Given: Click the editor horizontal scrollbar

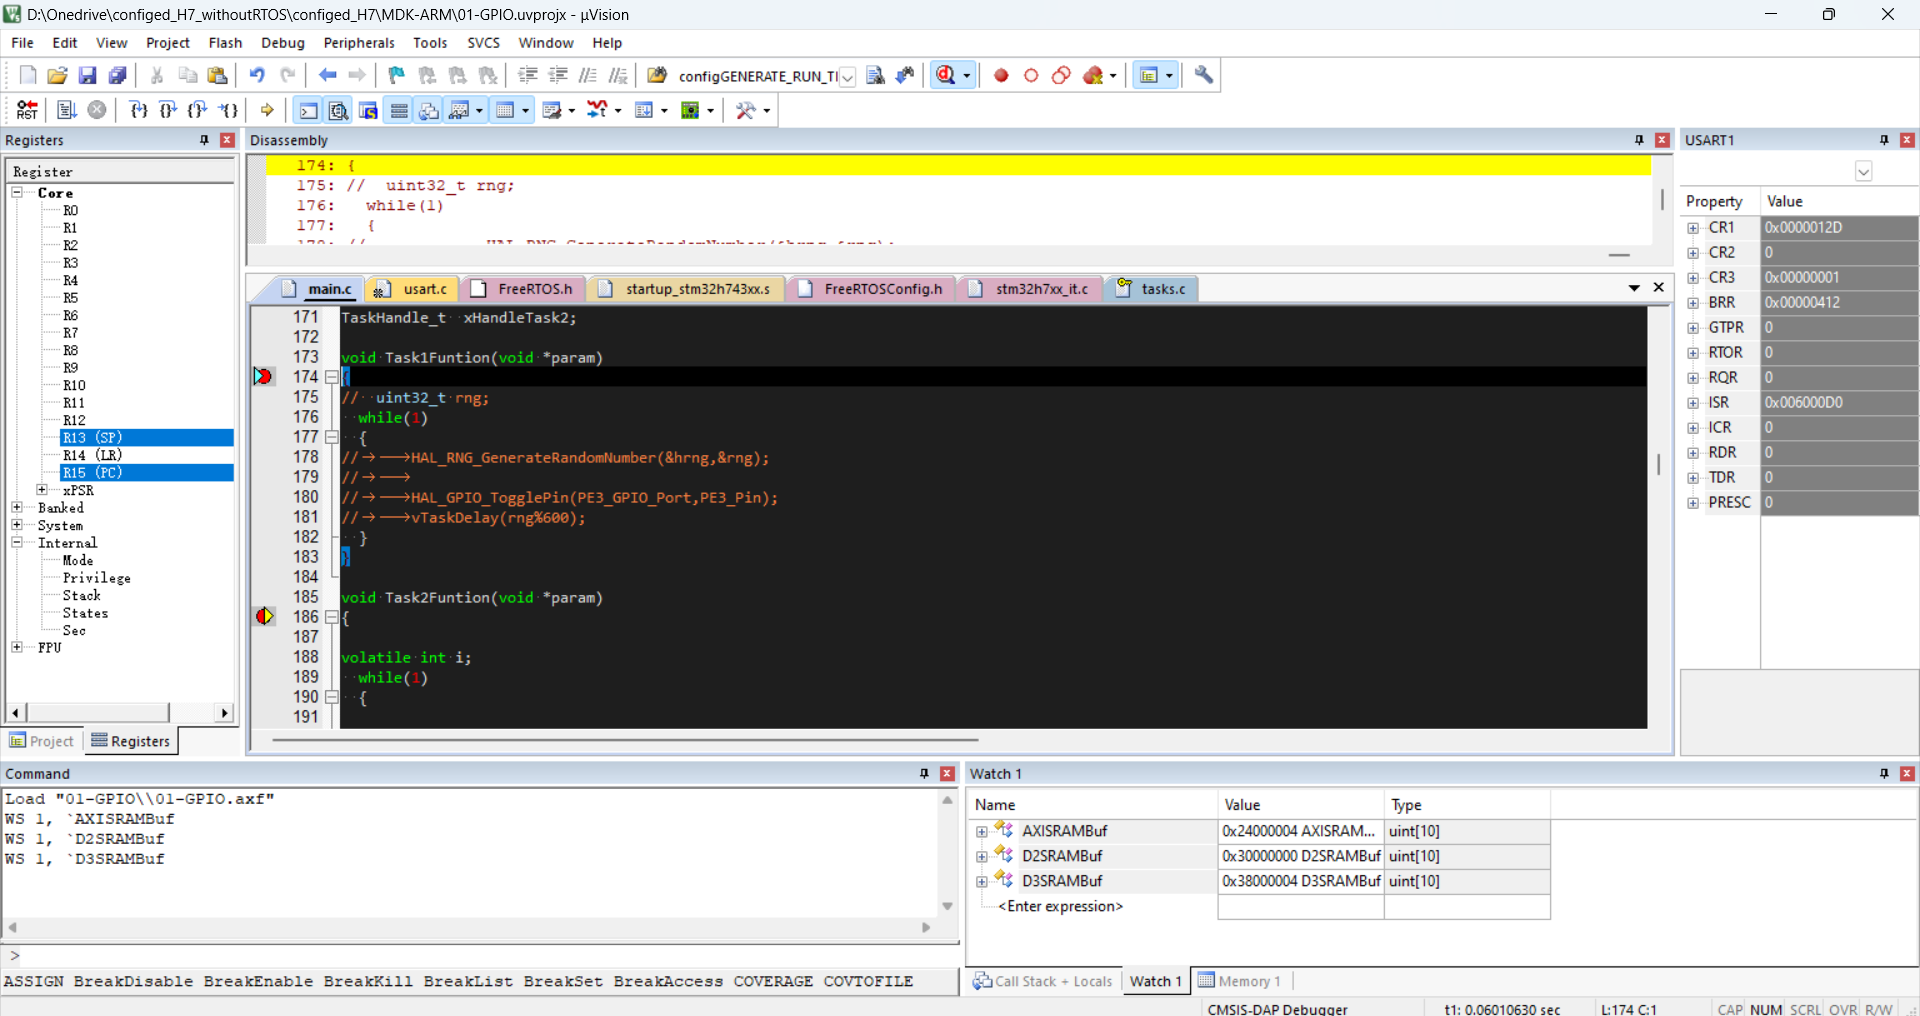Looking at the screenshot, I should (x=625, y=740).
